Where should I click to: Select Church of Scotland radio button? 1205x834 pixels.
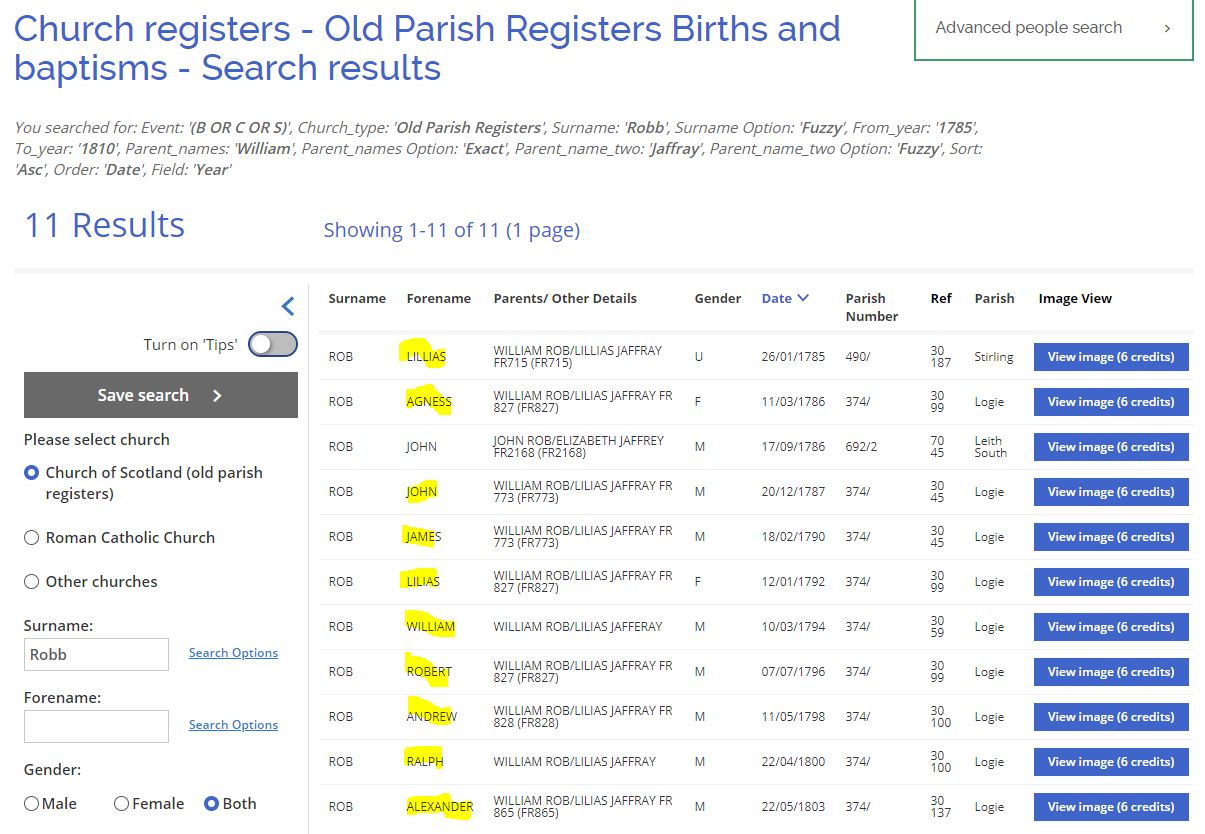32,473
